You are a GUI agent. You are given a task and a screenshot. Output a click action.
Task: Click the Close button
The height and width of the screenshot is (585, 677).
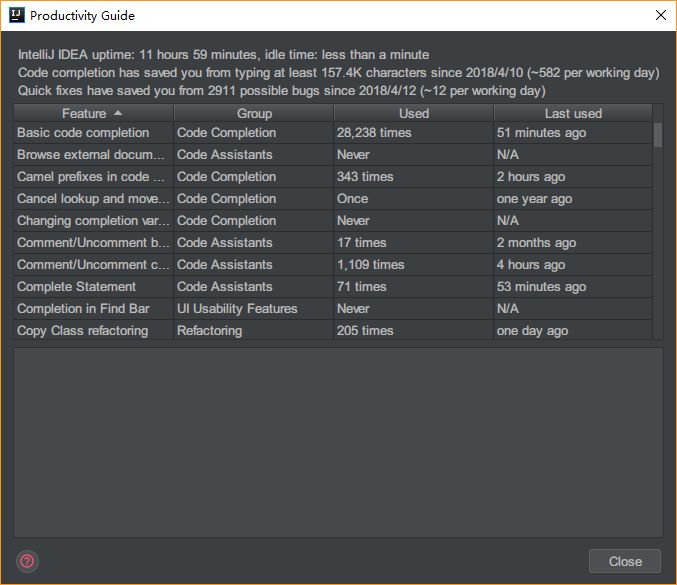pos(625,561)
